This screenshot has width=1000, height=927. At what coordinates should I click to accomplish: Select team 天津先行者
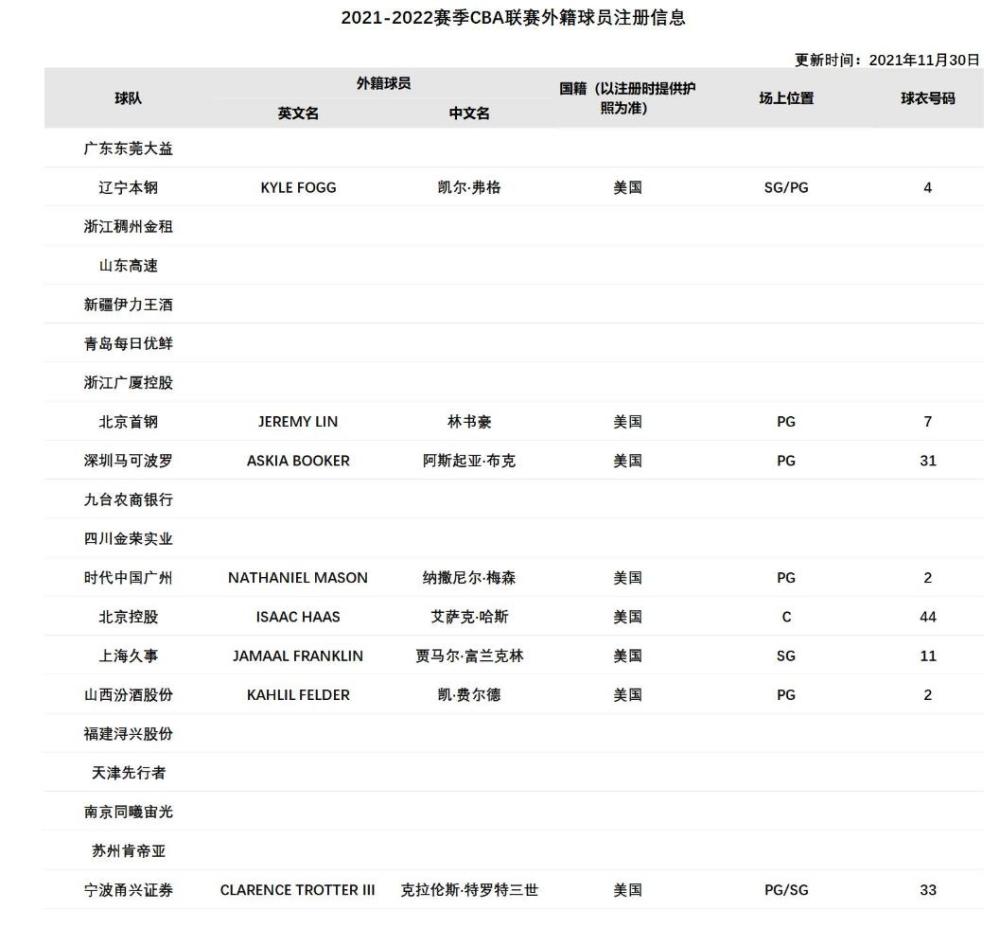(128, 773)
